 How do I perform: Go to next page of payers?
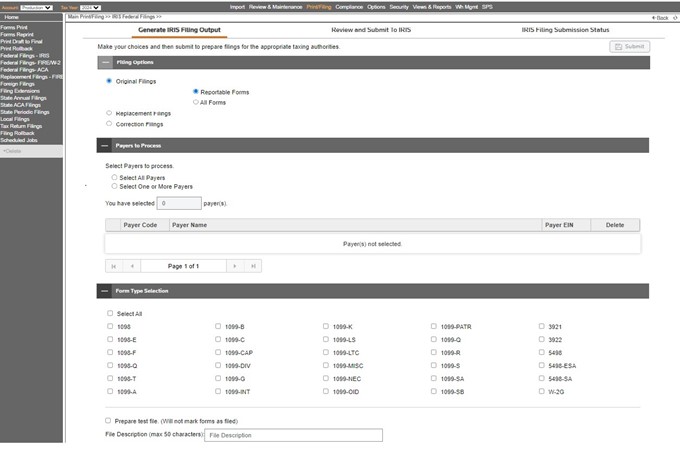pyautogui.click(x=234, y=266)
